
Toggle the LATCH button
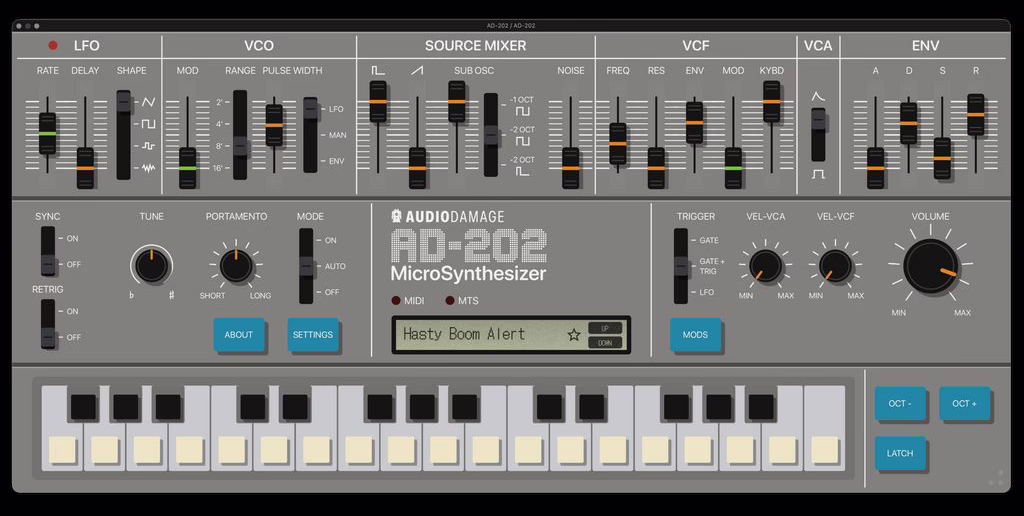tap(900, 453)
